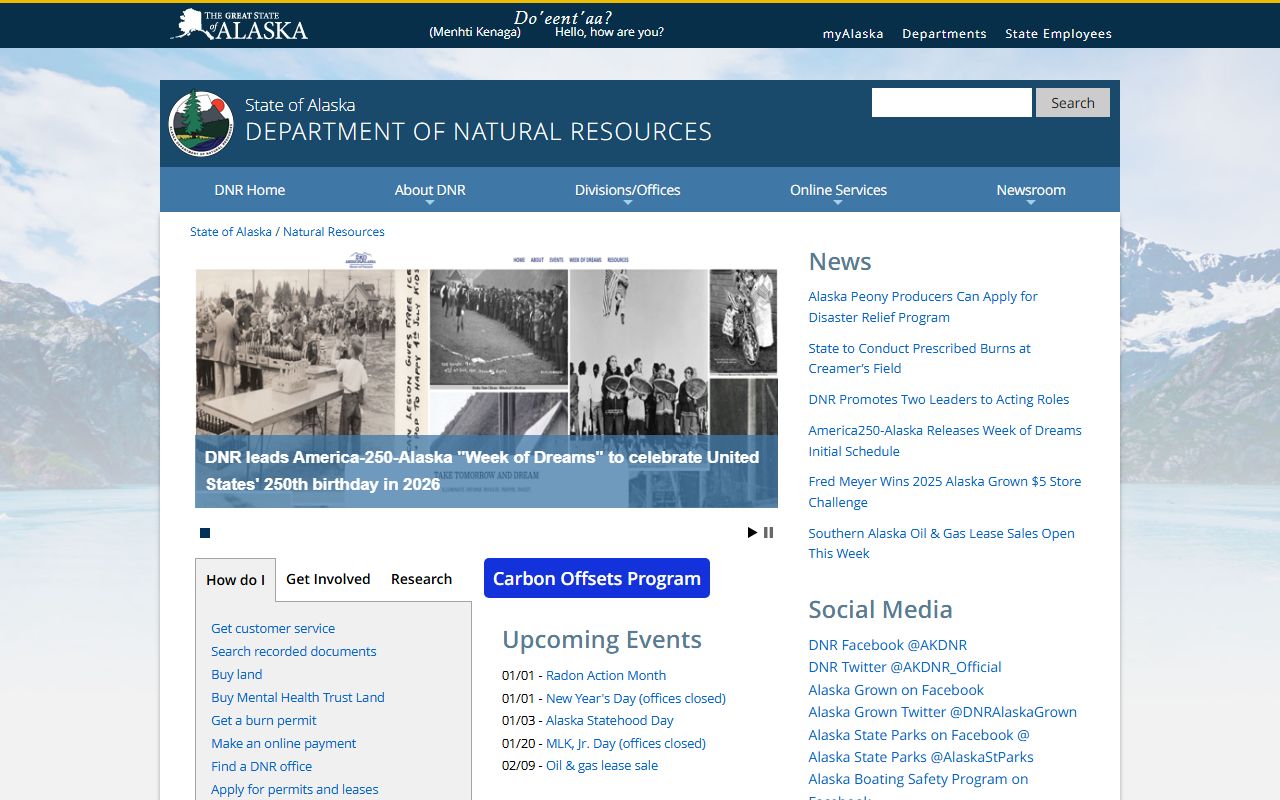The width and height of the screenshot is (1280, 800).
Task: Open the Divisions/Offices dropdown menu
Action: pyautogui.click(x=627, y=190)
